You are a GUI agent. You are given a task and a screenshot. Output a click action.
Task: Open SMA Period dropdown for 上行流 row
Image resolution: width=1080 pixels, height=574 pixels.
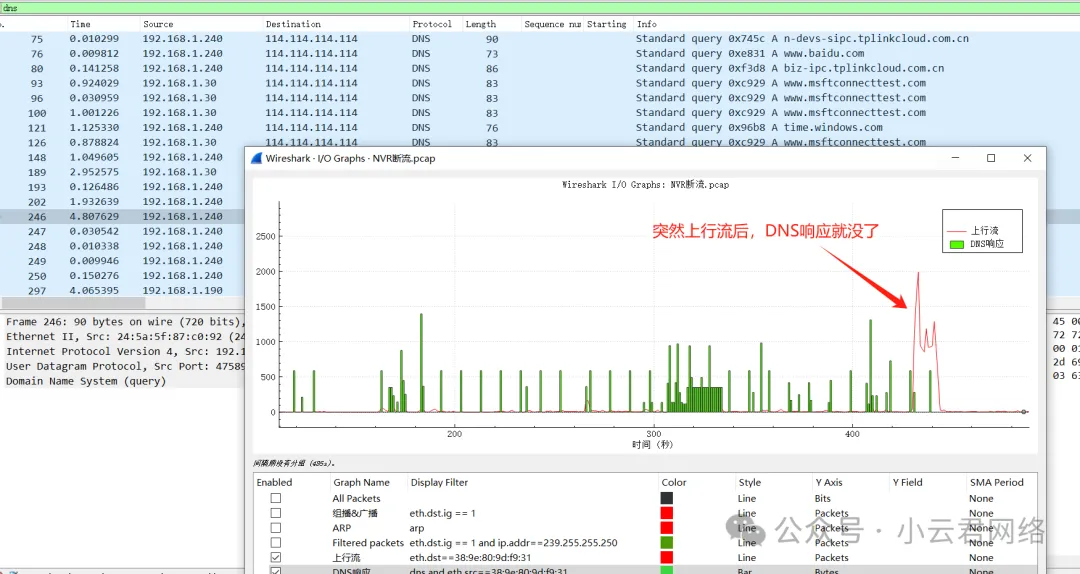click(981, 558)
